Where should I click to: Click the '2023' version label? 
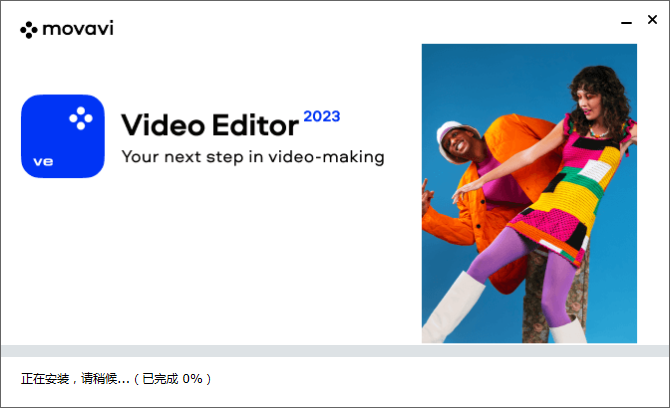322,116
